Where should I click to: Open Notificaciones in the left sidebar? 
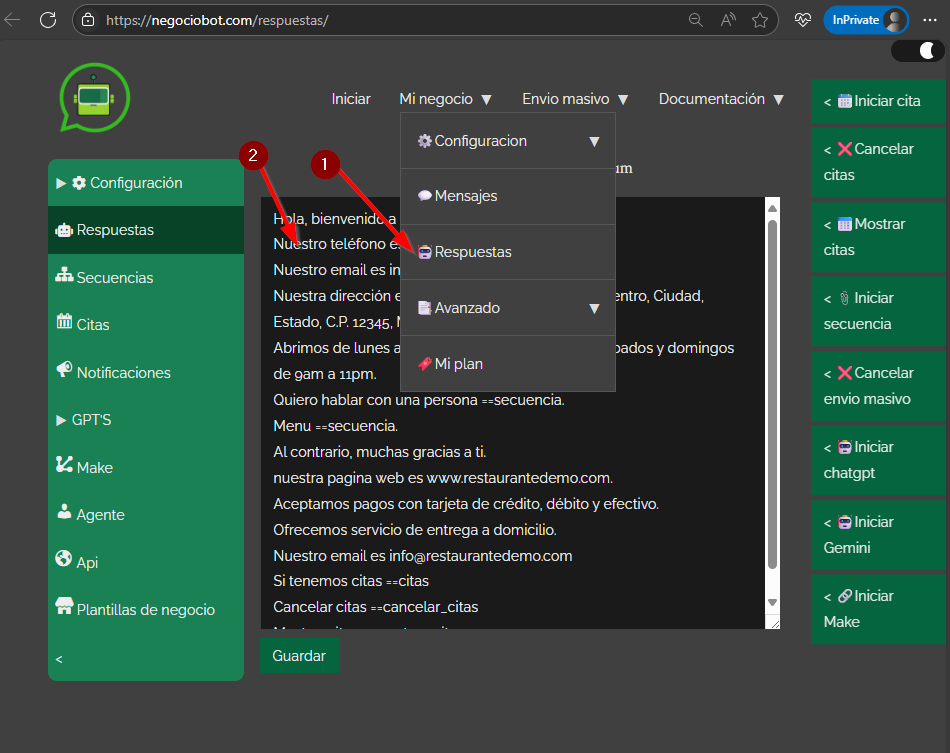146,373
